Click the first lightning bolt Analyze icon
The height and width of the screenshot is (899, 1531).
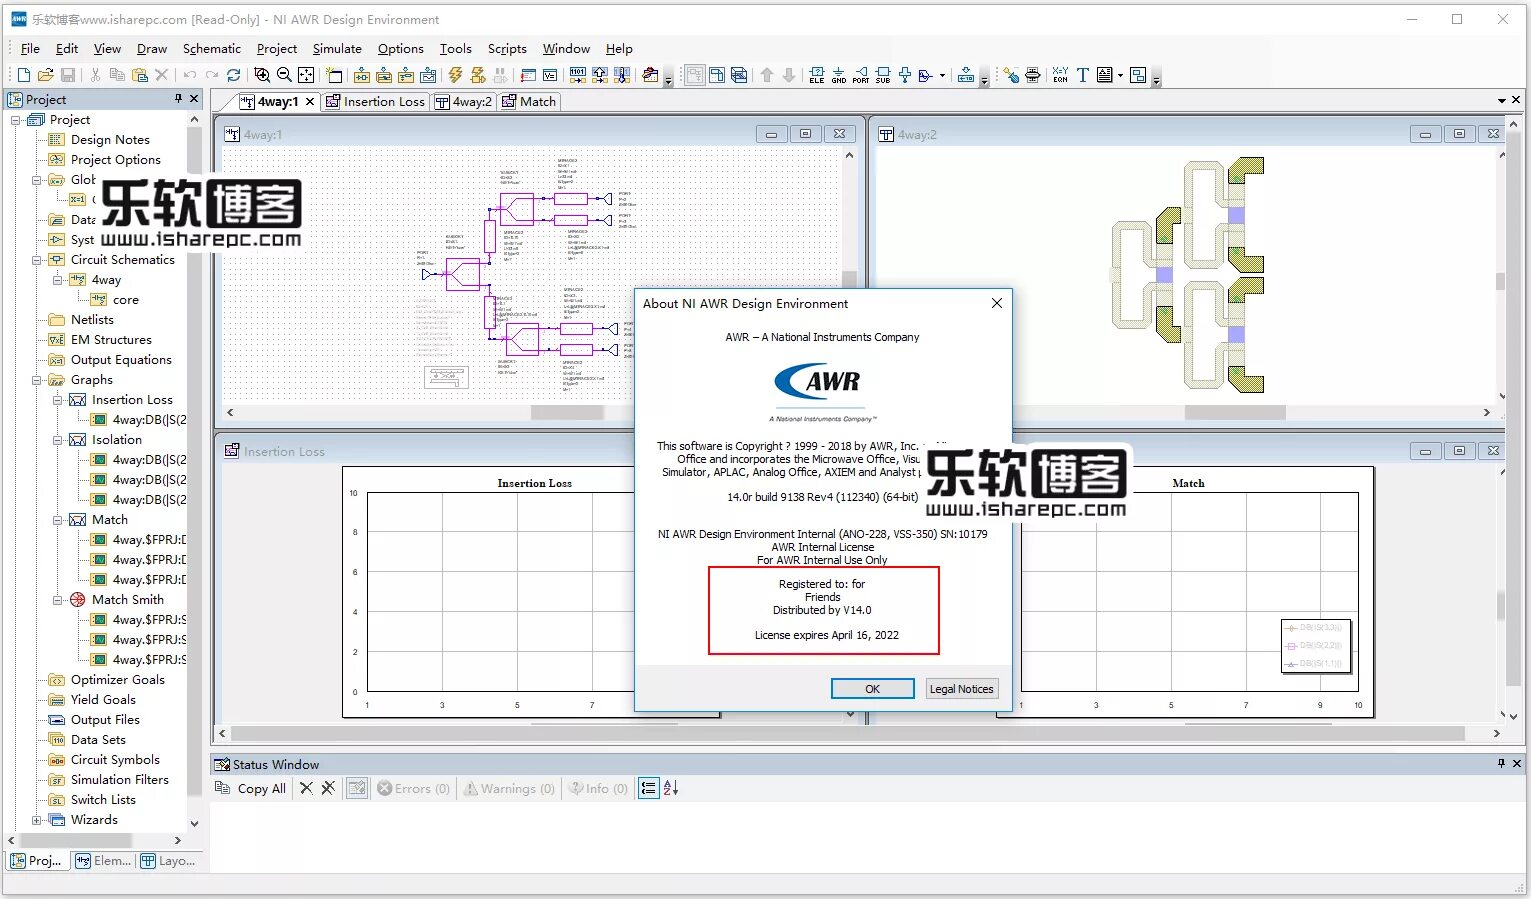(x=456, y=75)
